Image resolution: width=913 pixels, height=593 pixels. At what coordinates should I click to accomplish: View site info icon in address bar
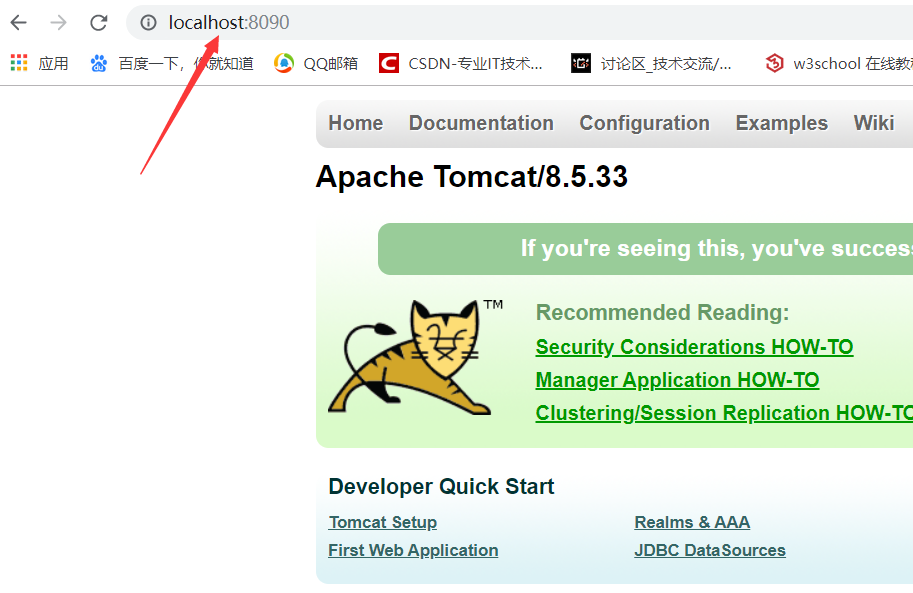point(148,23)
